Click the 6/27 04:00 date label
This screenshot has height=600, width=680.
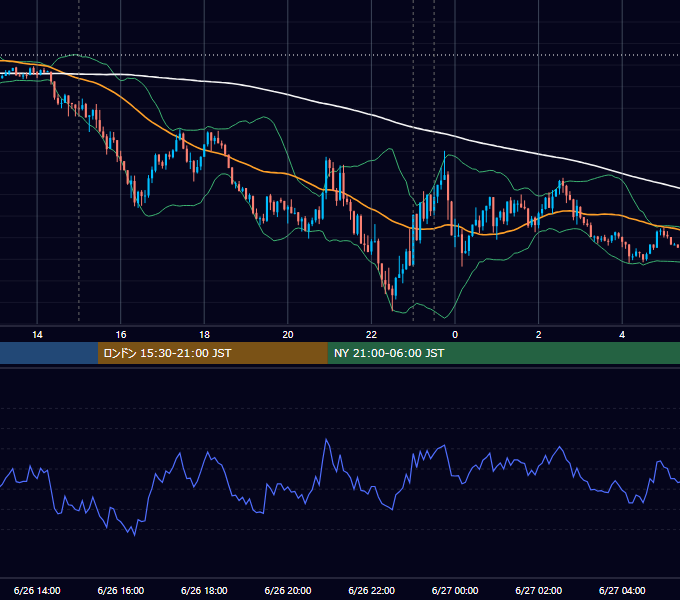tap(622, 590)
